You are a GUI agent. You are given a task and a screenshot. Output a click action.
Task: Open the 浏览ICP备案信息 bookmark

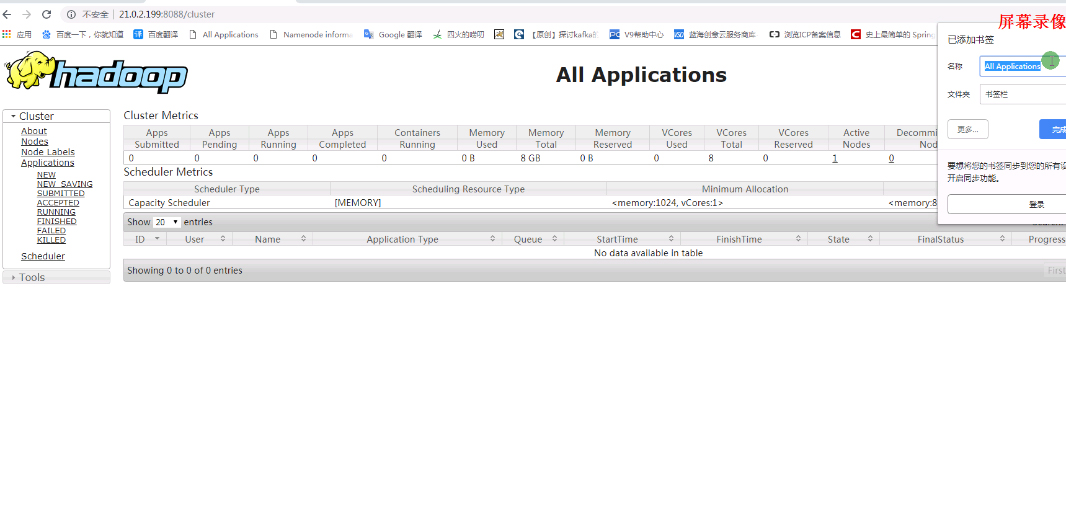pyautogui.click(x=804, y=34)
